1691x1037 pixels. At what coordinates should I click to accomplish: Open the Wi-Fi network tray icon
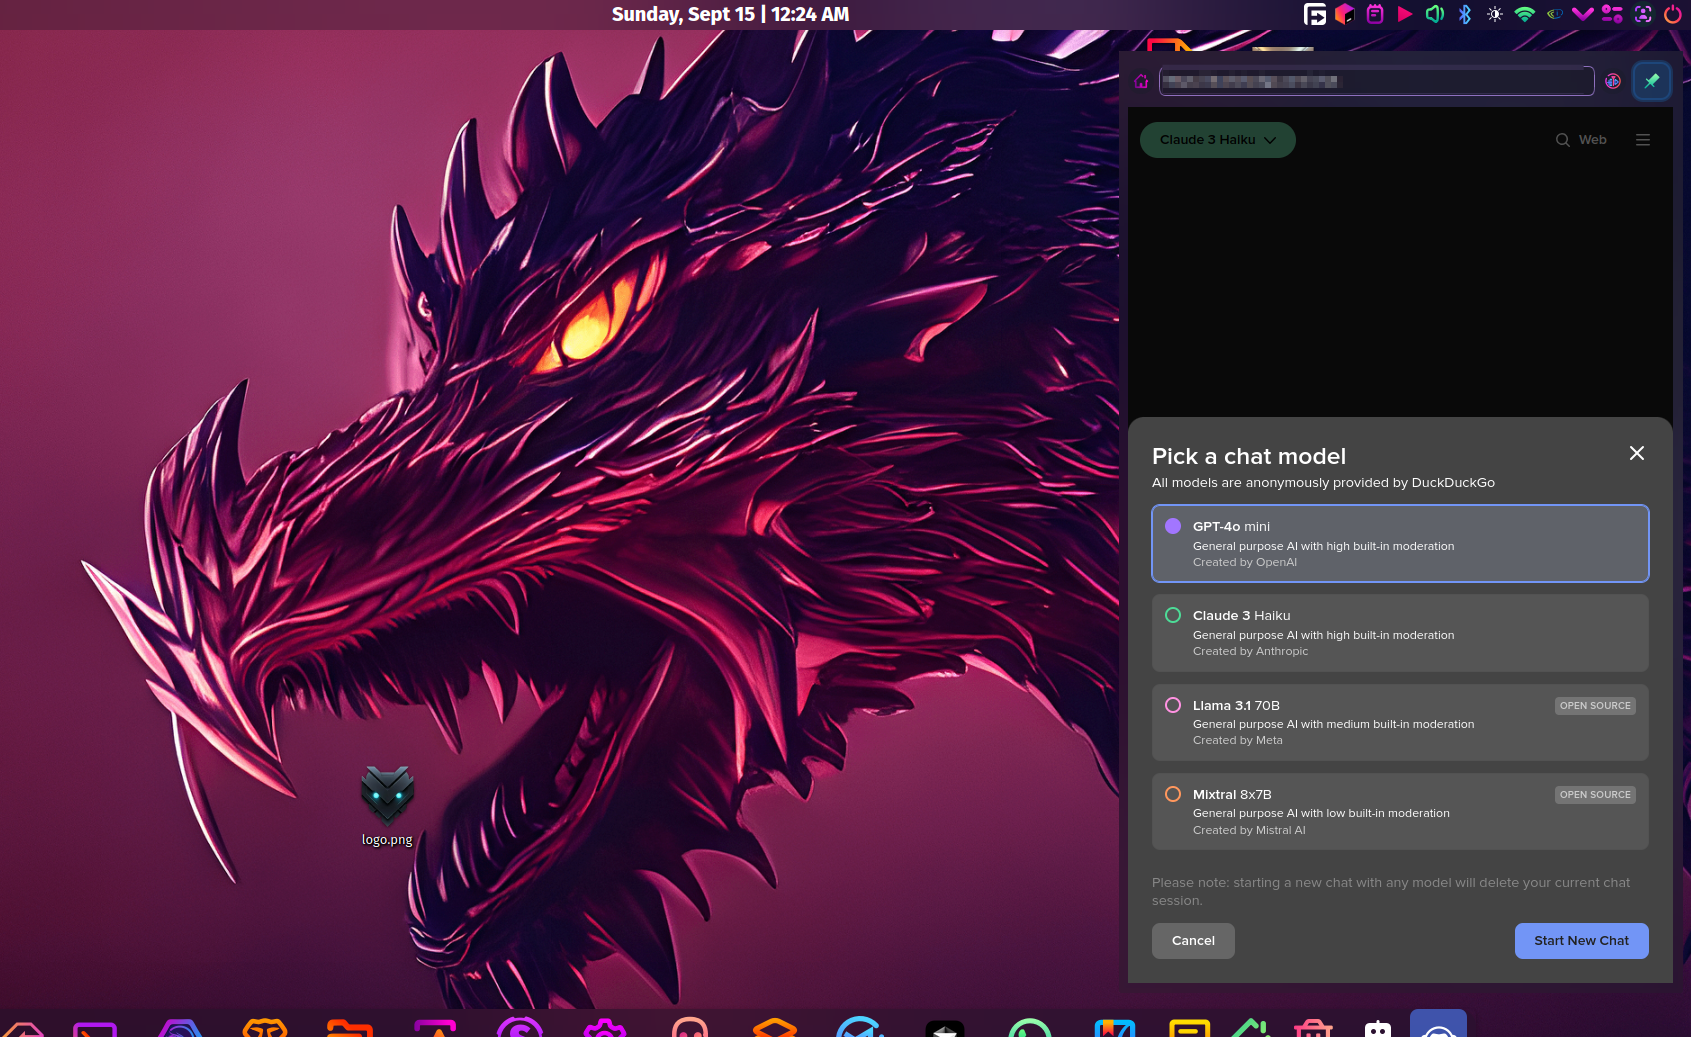coord(1525,14)
